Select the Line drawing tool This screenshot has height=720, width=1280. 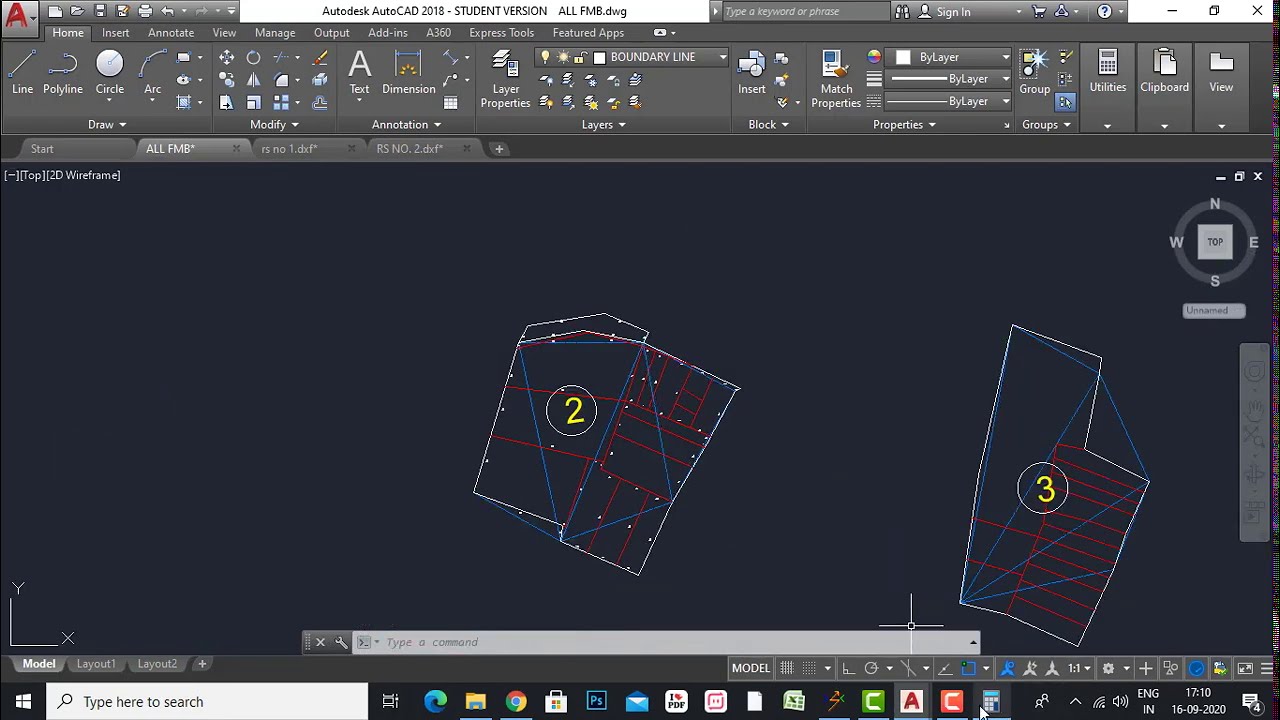pos(22,73)
